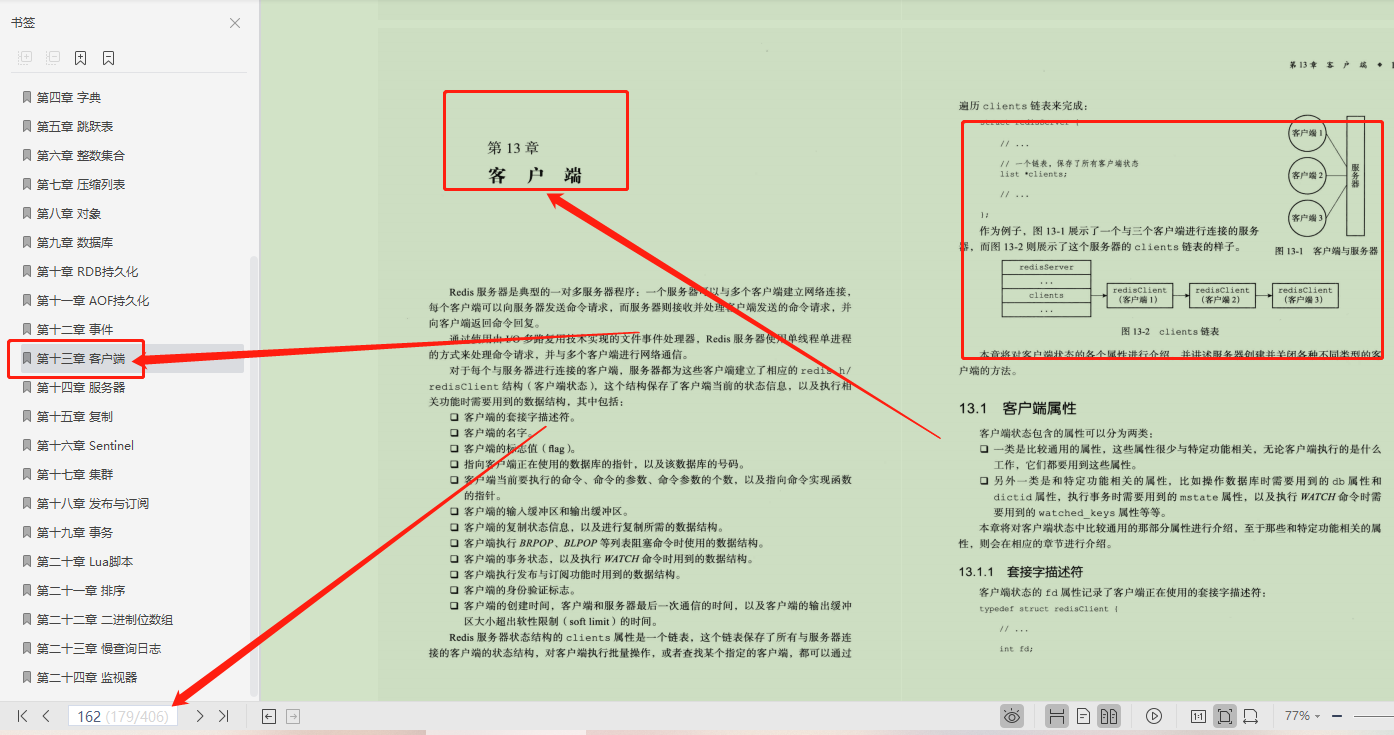Open bookmark 第二十四章 监视器
The image size is (1394, 735).
(x=87, y=677)
